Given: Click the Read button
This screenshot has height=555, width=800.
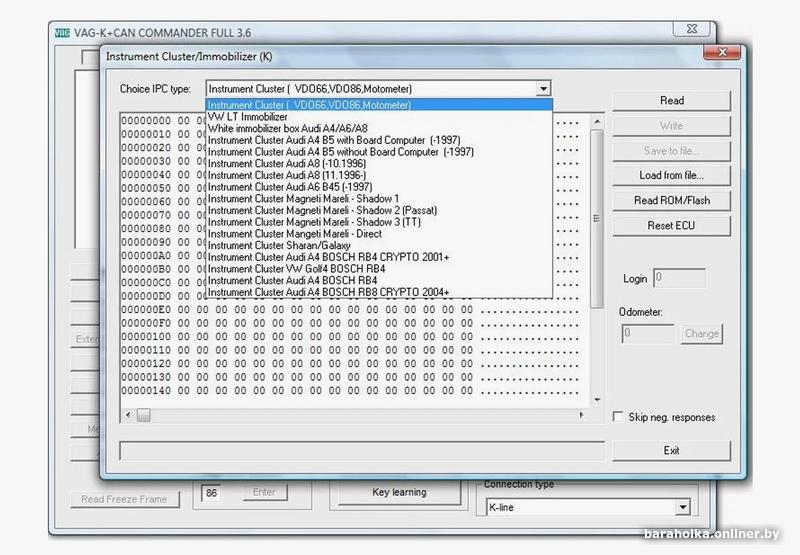Looking at the screenshot, I should [x=671, y=100].
